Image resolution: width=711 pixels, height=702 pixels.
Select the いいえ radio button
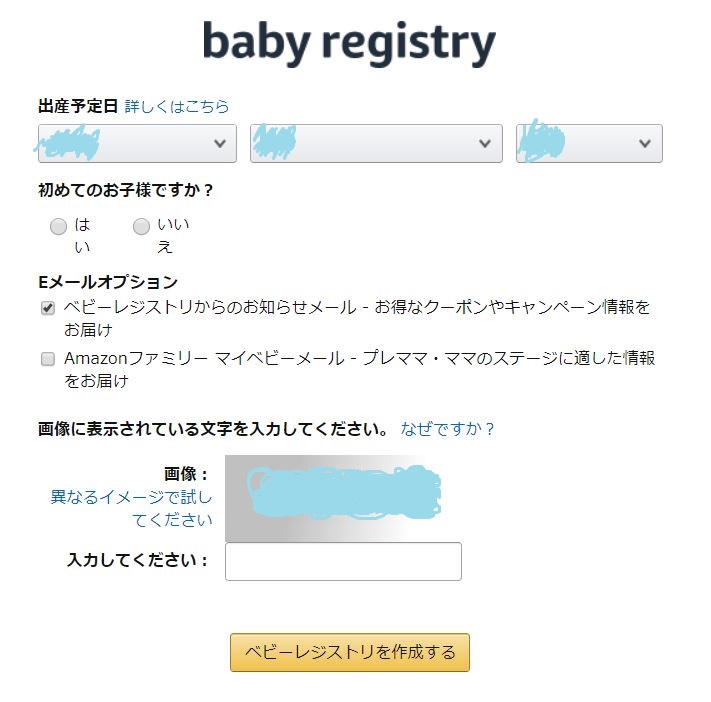point(141,226)
